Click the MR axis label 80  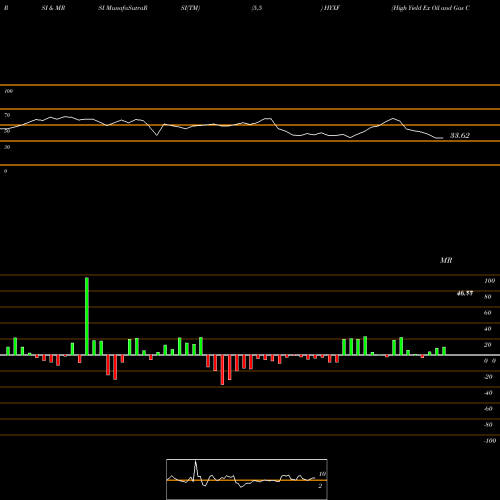coord(488,297)
